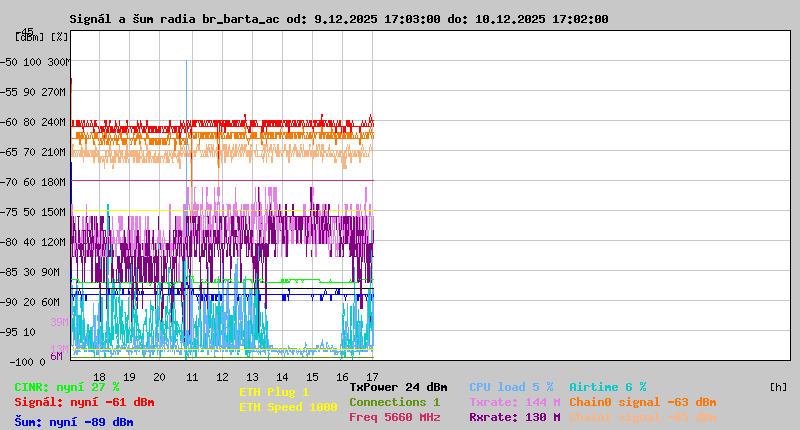The width and height of the screenshot is (800, 430).
Task: Click the hour 20 label on time axis
Action: point(159,376)
